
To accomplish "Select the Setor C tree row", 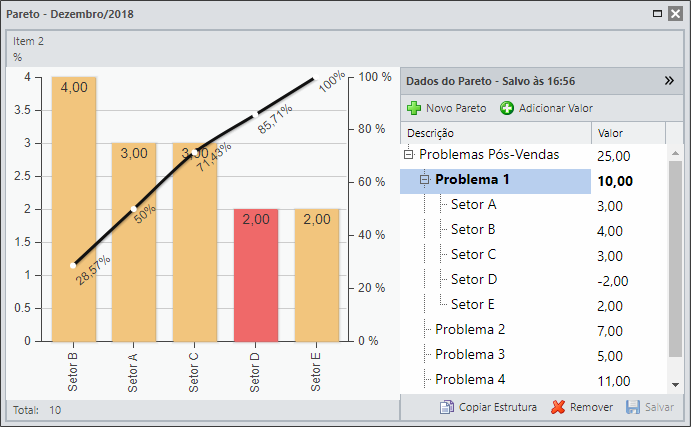I will pyautogui.click(x=533, y=255).
